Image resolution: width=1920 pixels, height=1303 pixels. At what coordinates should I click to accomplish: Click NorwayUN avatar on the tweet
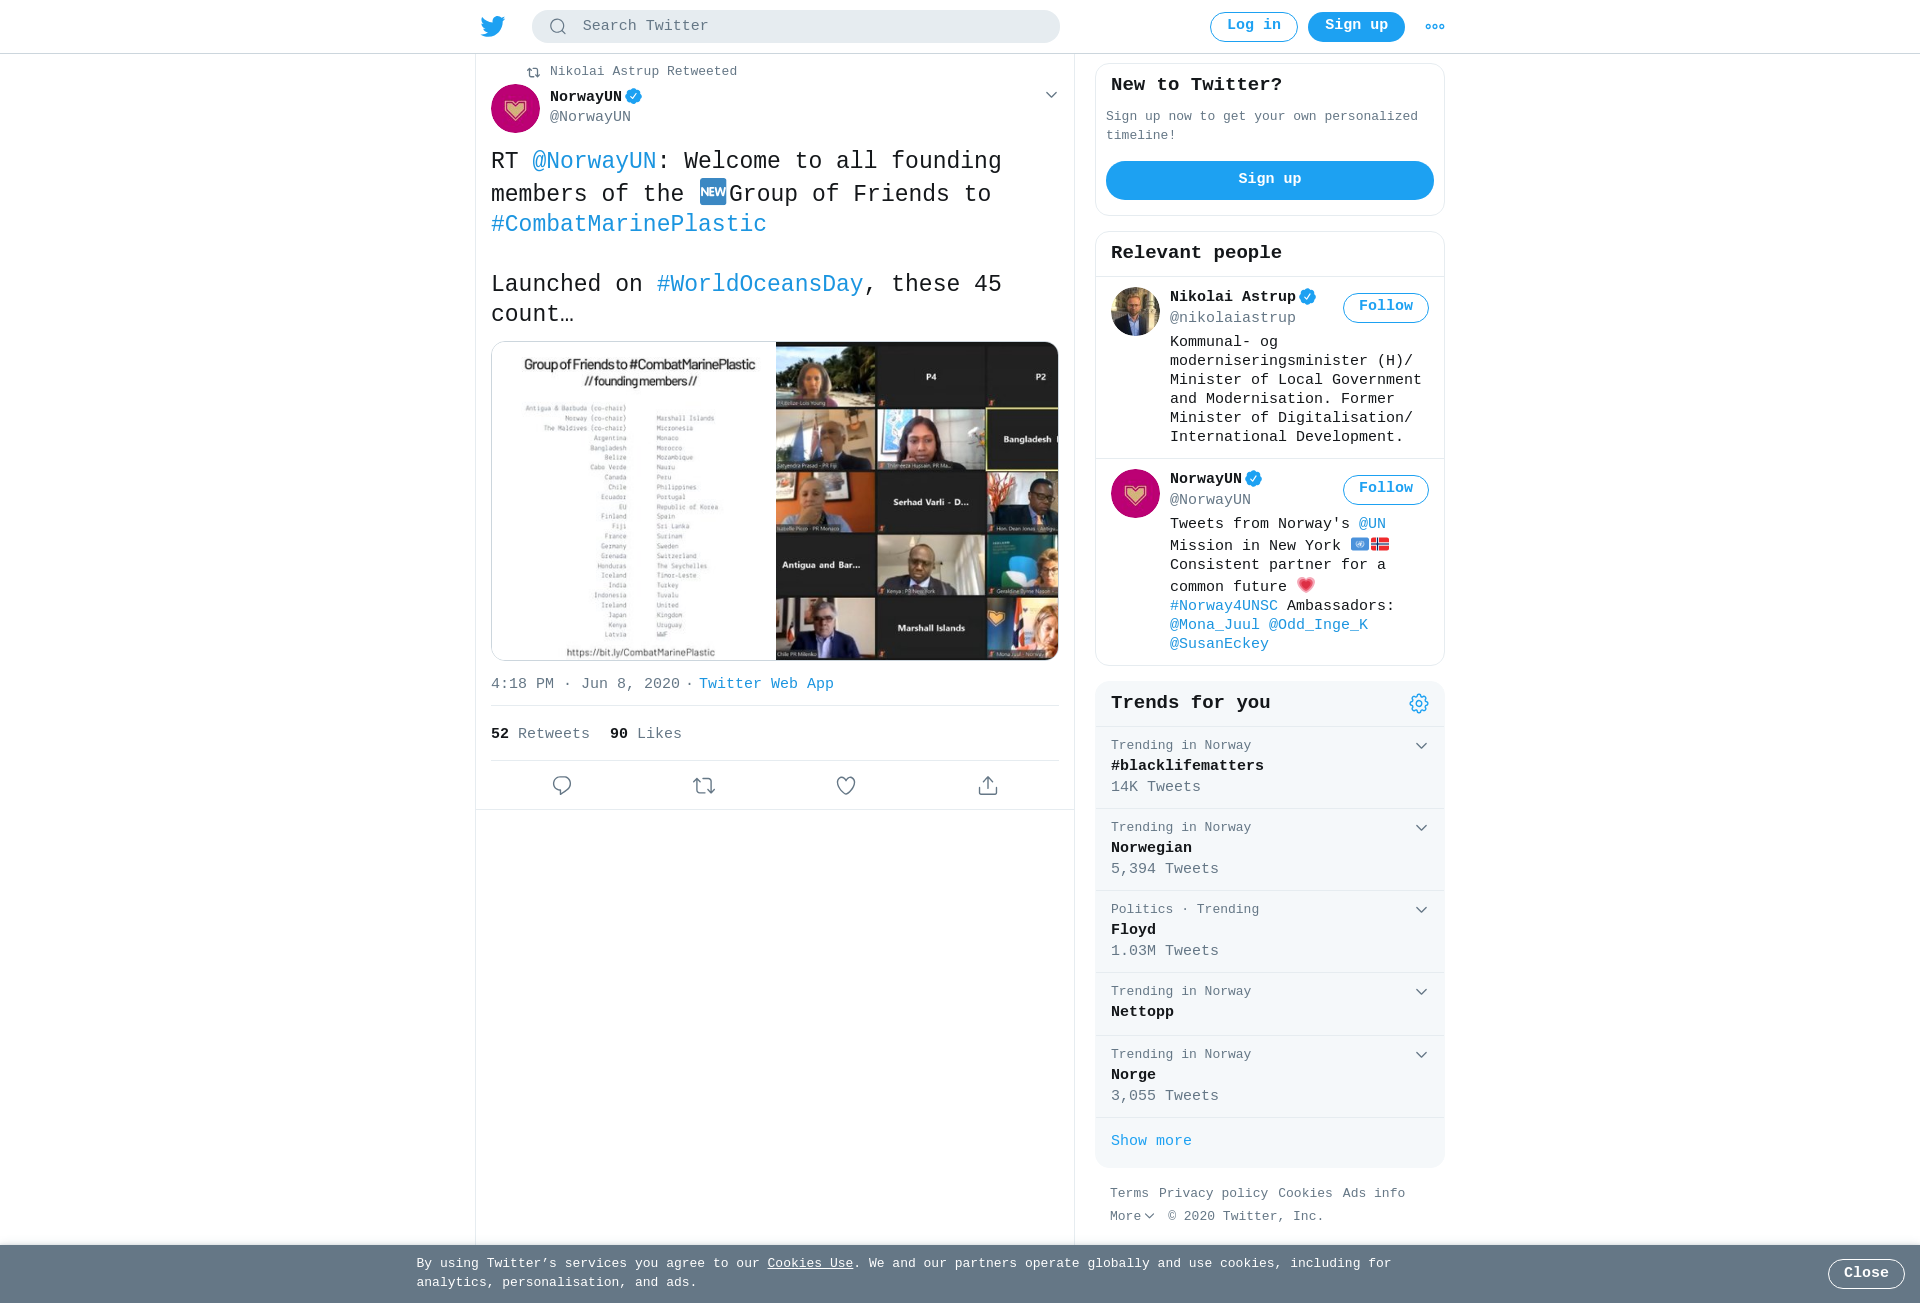point(515,108)
